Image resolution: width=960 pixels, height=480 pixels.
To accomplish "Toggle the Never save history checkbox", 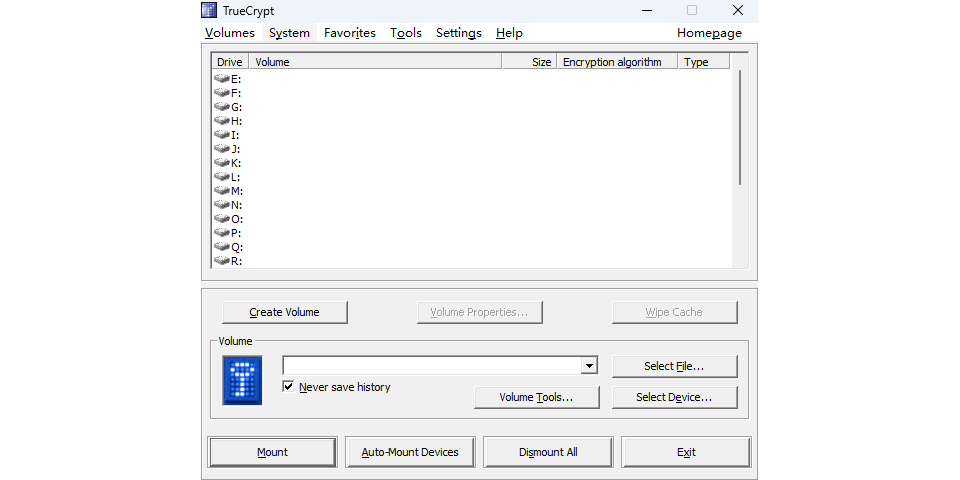I will point(288,387).
